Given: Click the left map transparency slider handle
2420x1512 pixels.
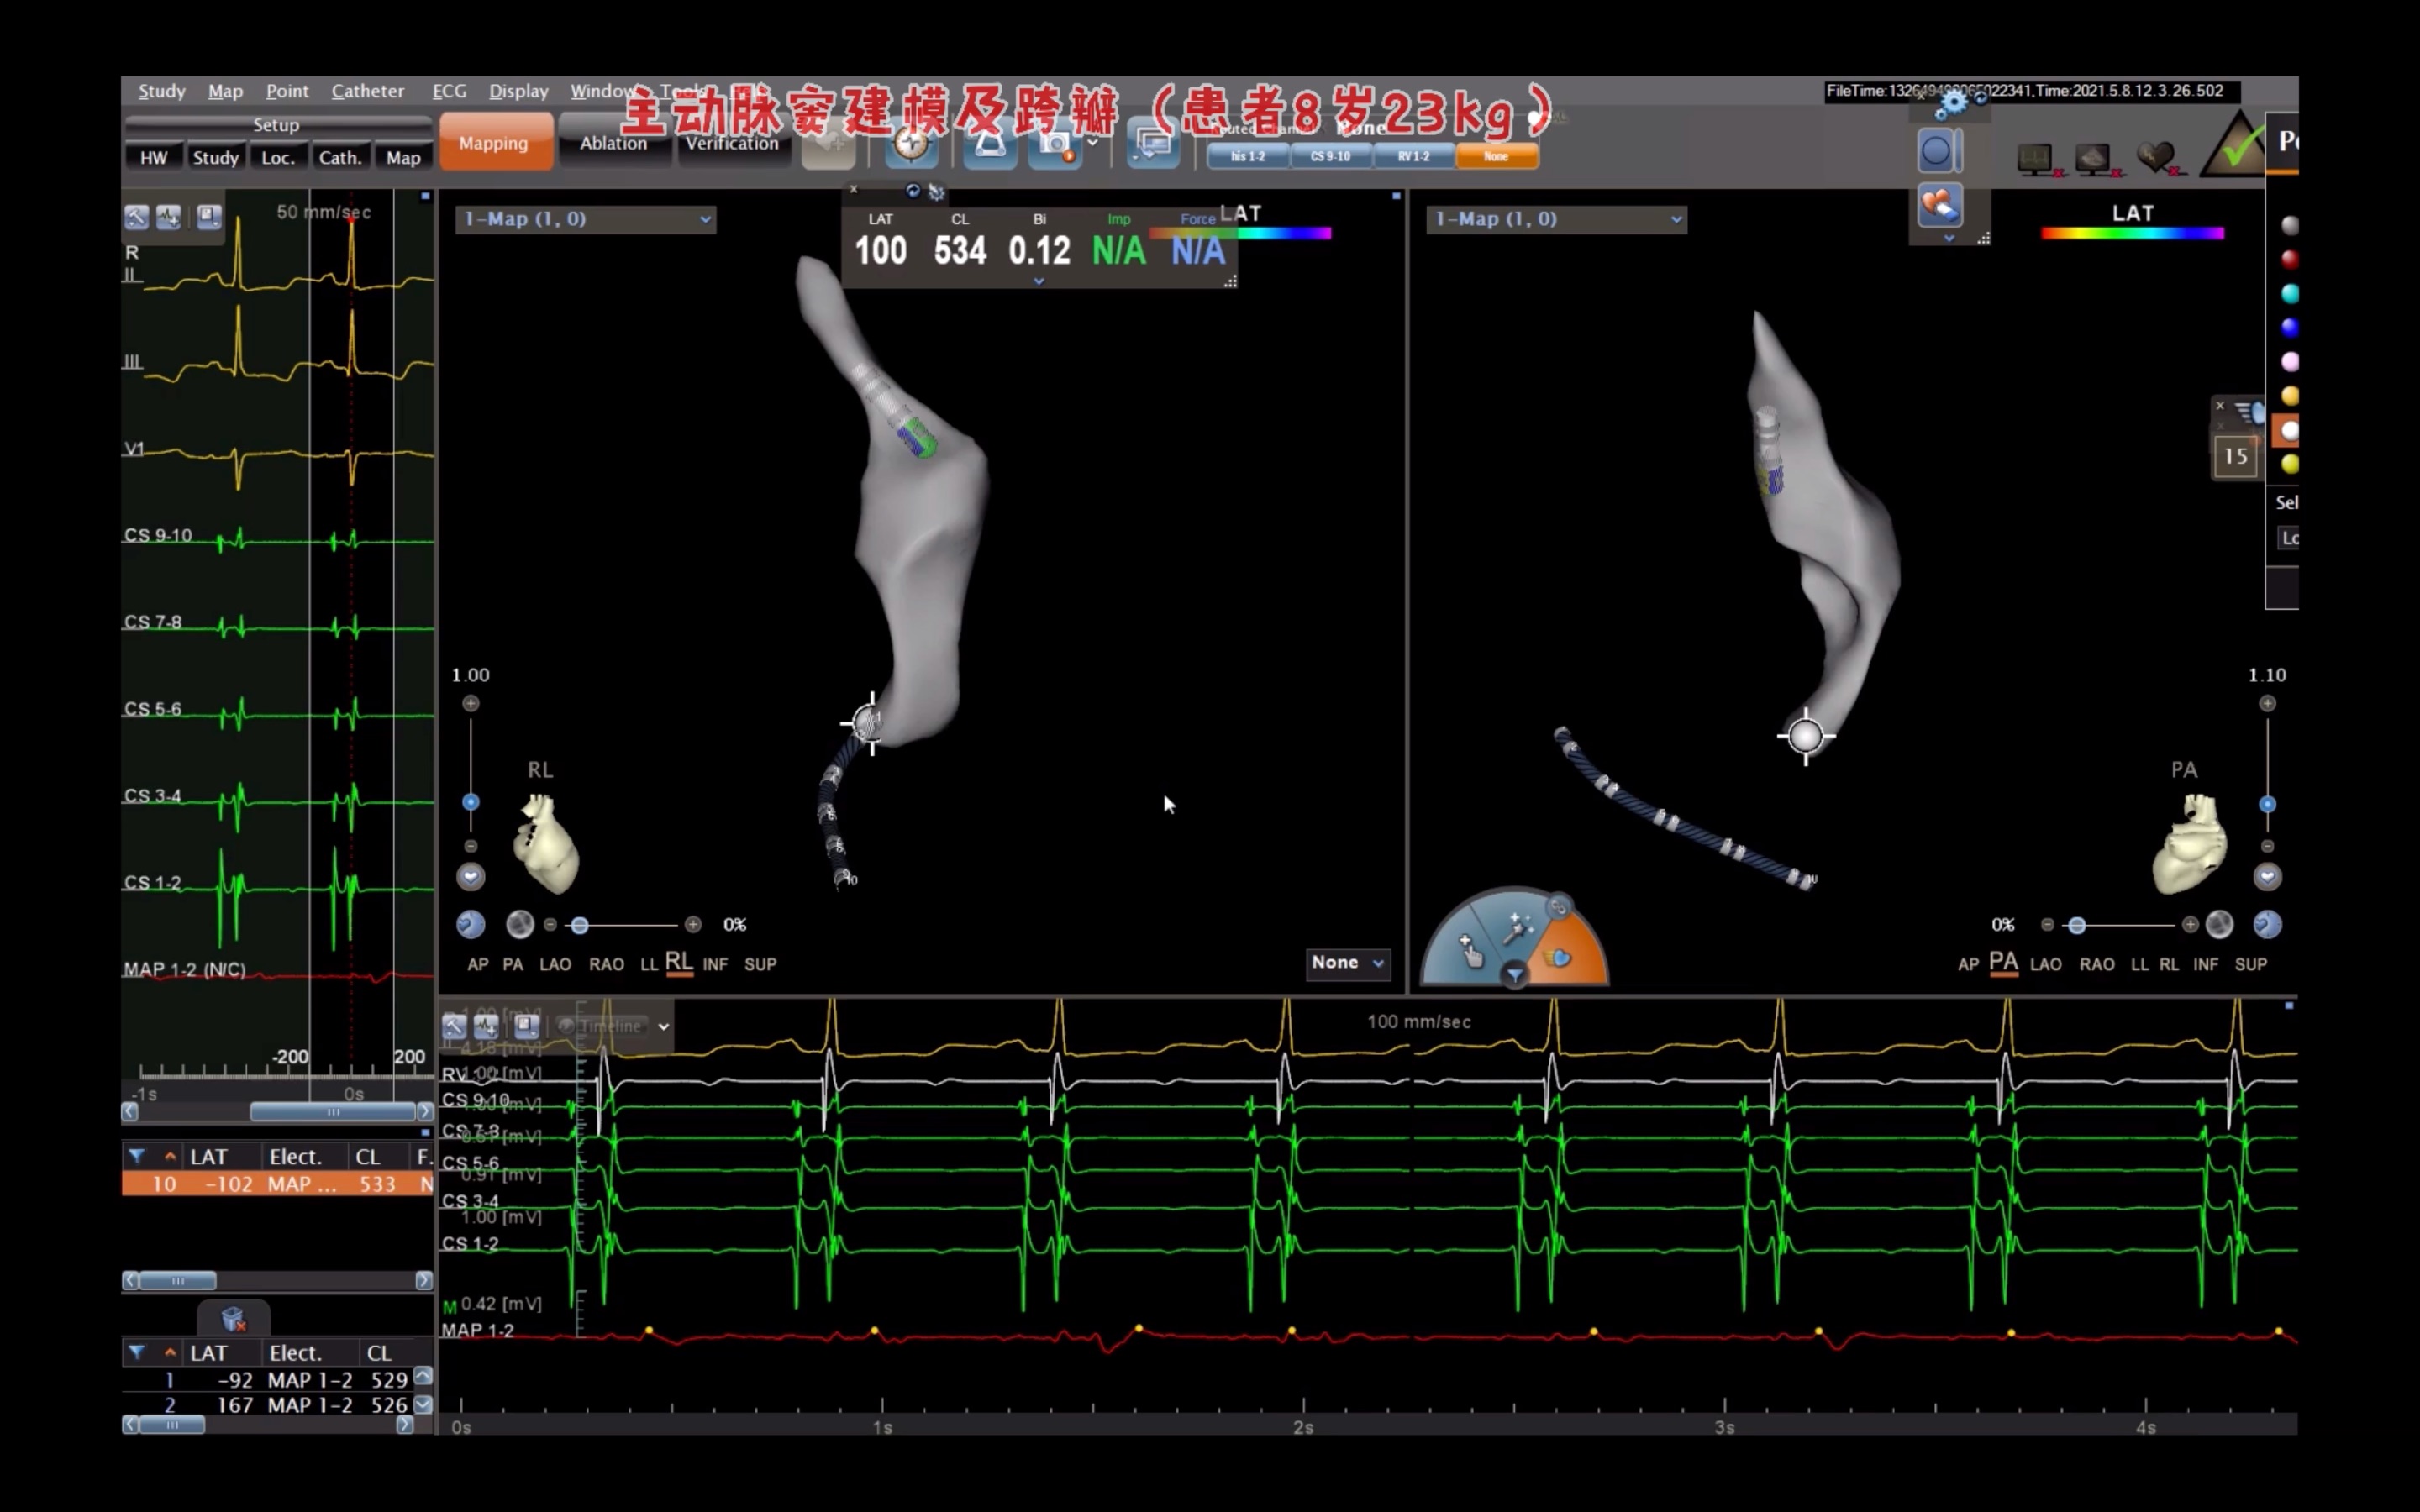Looking at the screenshot, I should (579, 925).
